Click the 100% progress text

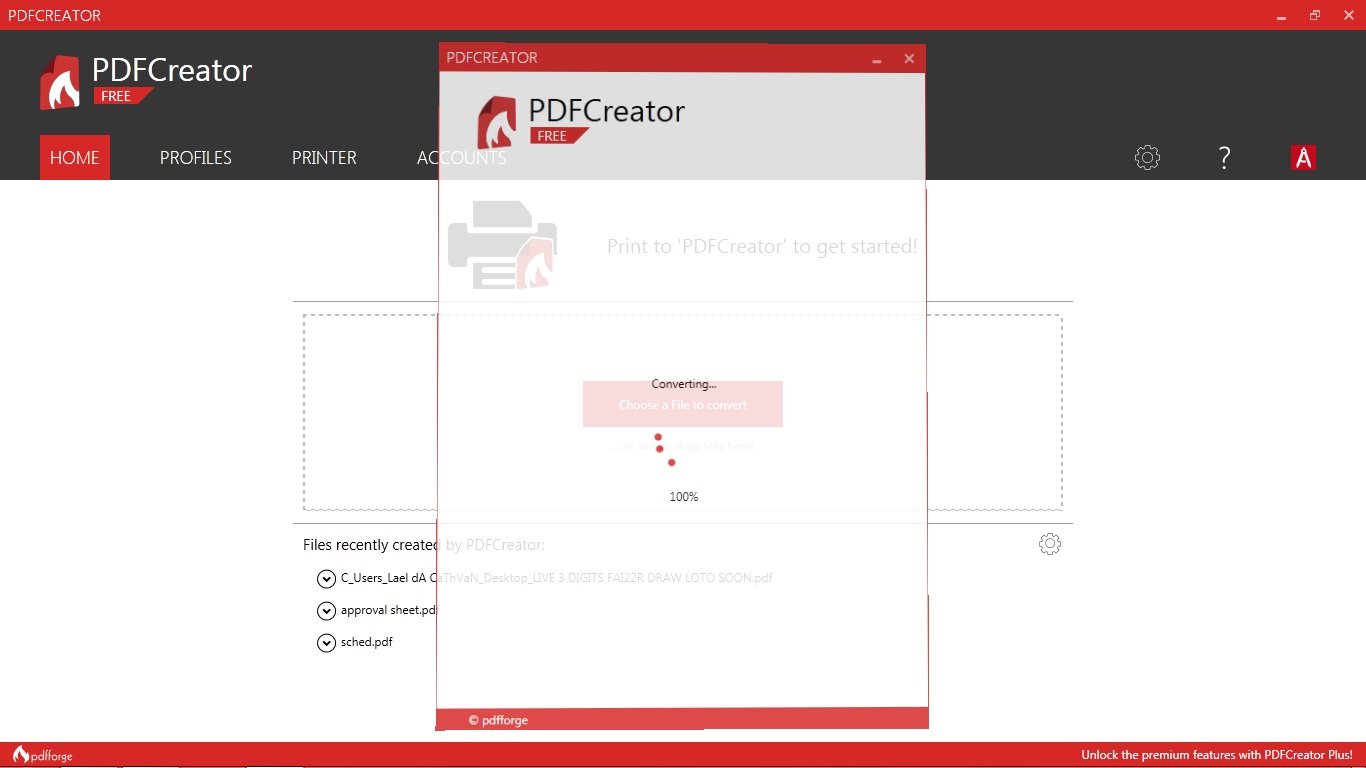[x=684, y=497]
